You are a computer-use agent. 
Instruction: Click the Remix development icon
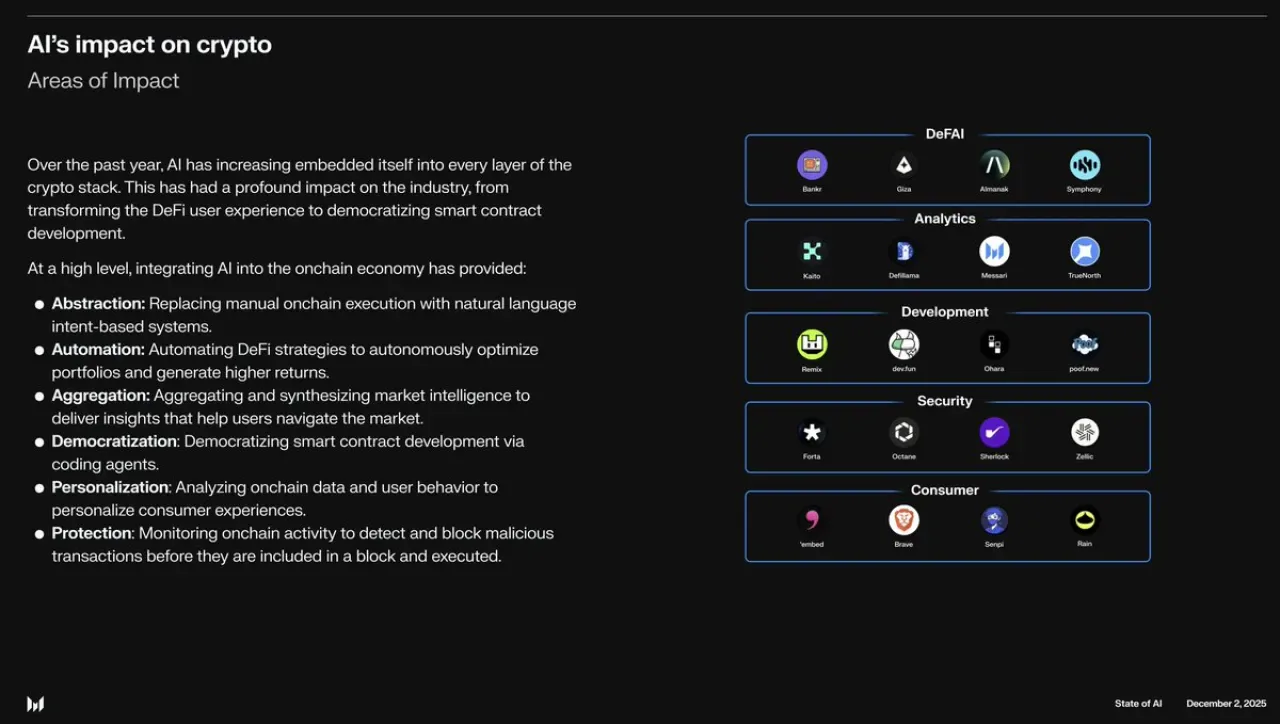pos(812,345)
